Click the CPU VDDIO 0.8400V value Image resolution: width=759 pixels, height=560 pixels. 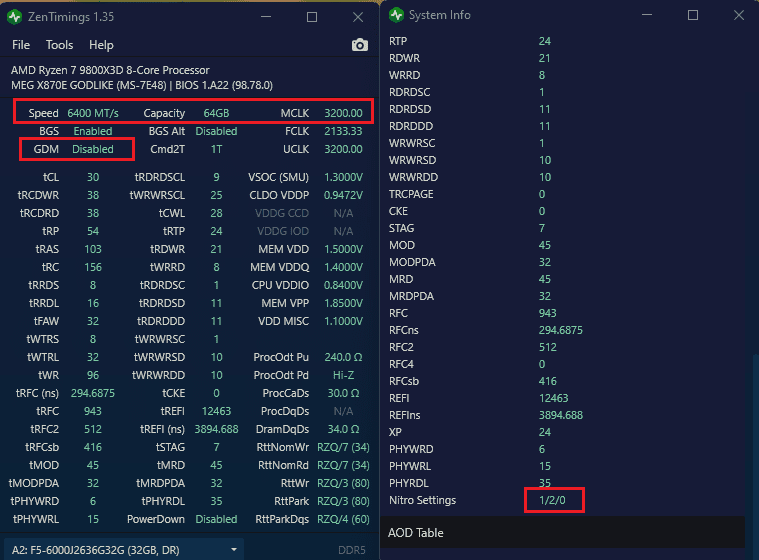[x=343, y=285]
